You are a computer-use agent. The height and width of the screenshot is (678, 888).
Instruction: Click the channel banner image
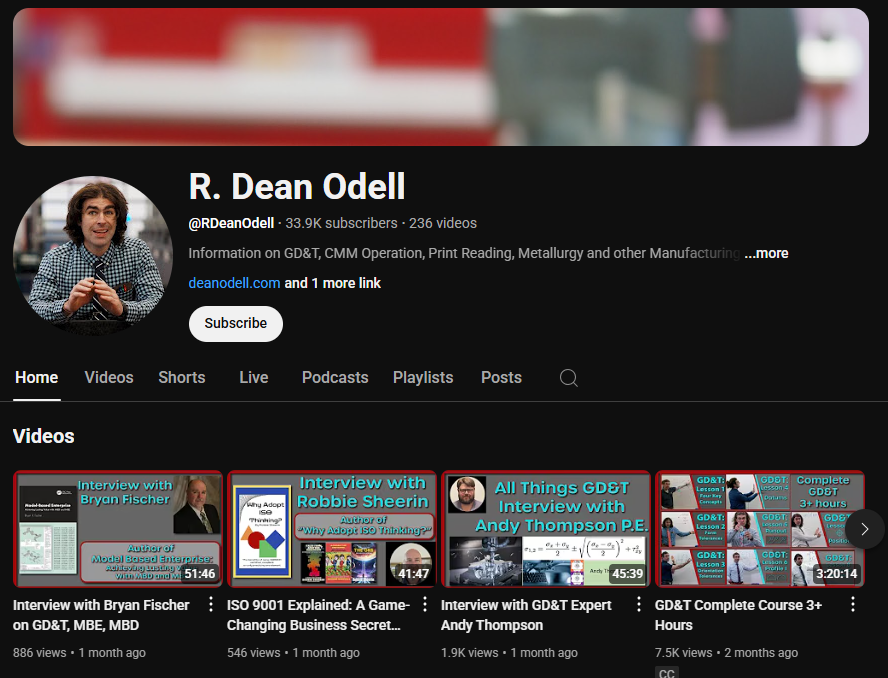tap(441, 77)
